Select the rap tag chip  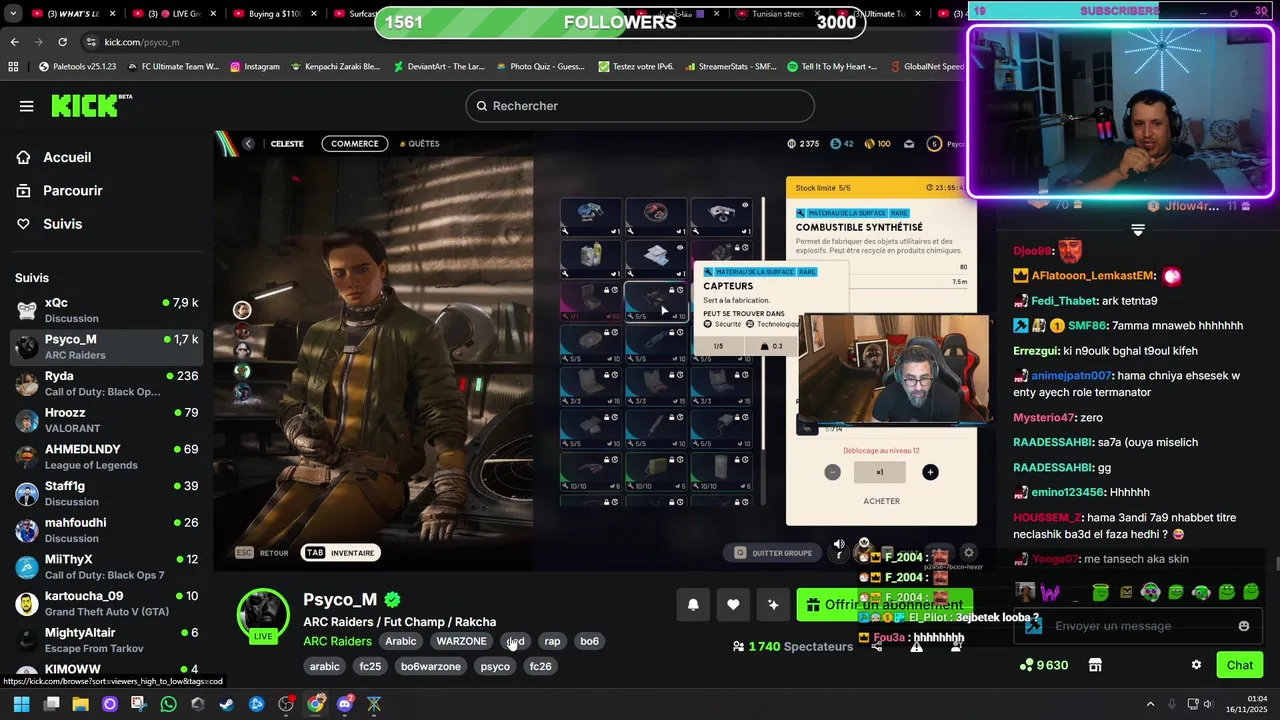[x=552, y=641]
